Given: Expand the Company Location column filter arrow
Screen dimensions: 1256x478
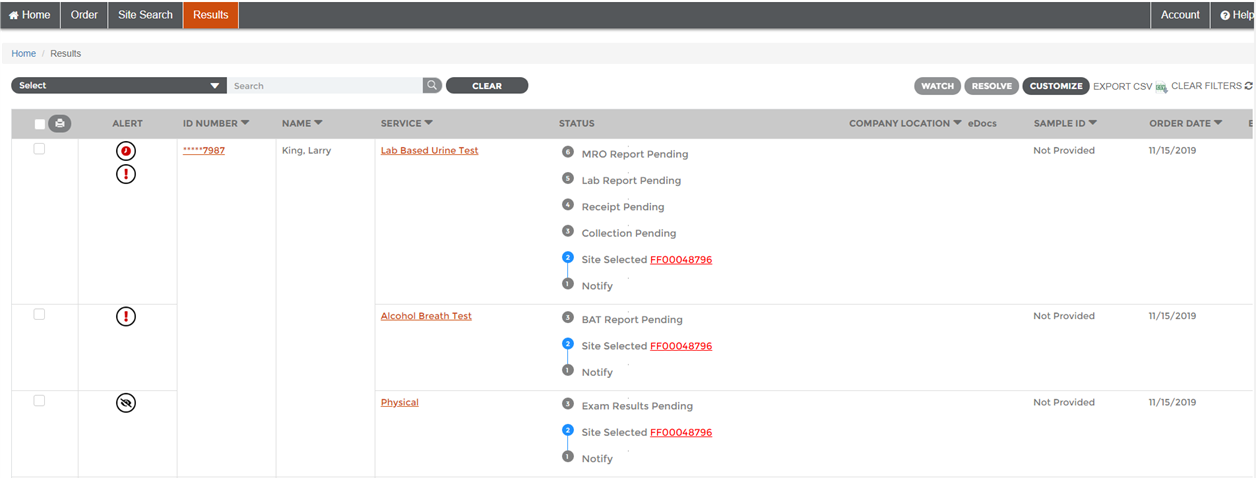Looking at the screenshot, I should 957,123.
